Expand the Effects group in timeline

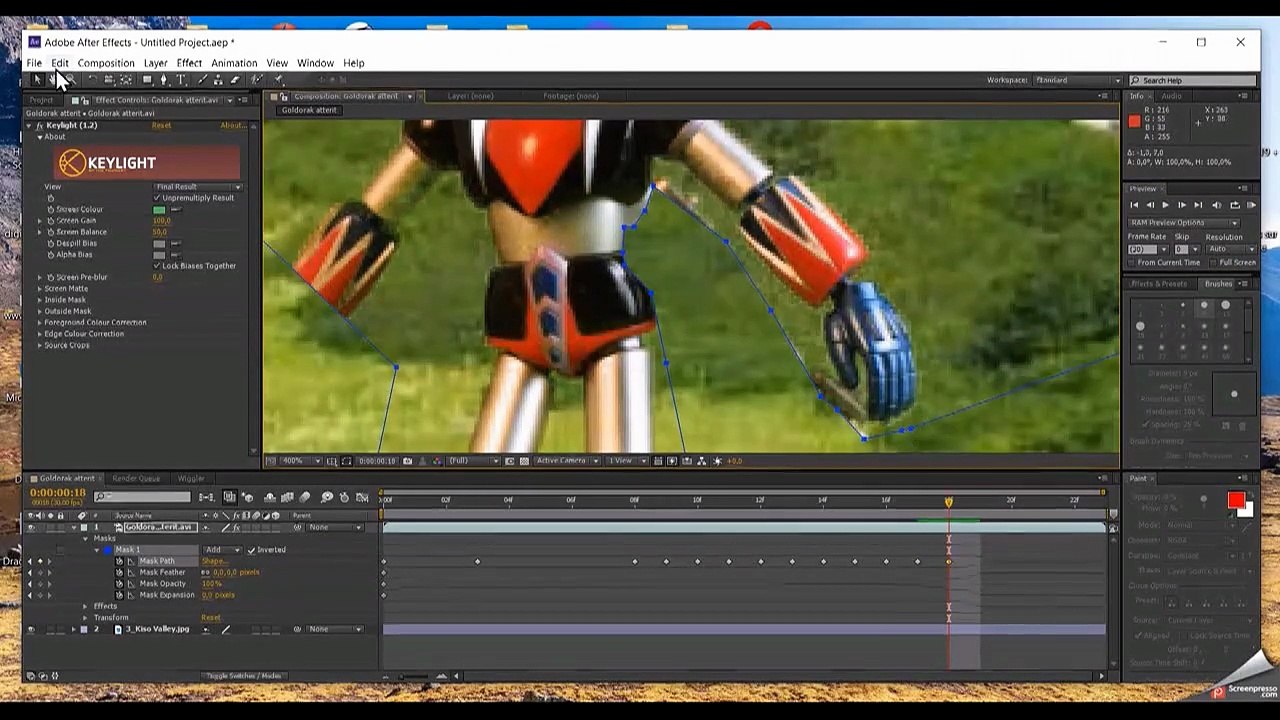coord(85,606)
